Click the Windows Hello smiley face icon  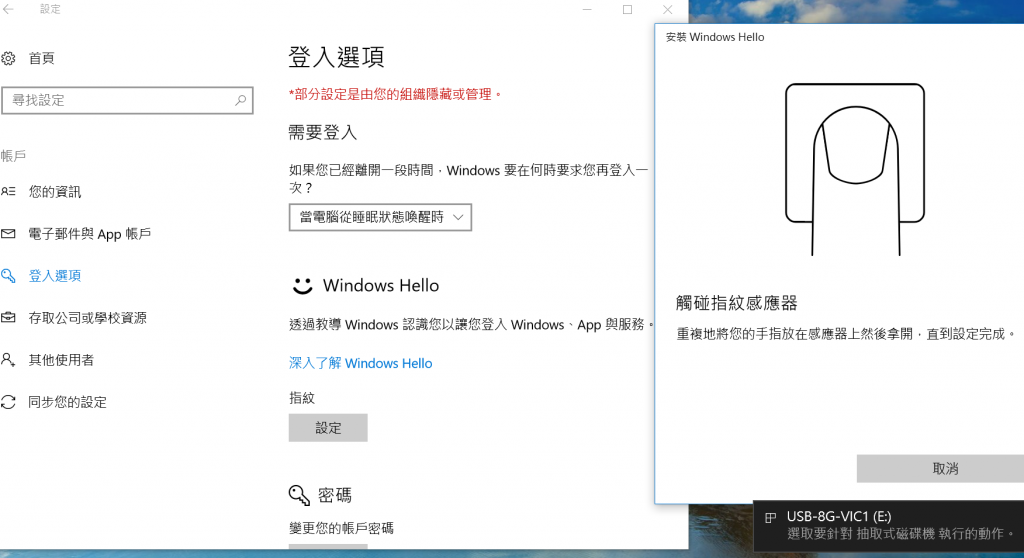pyautogui.click(x=302, y=286)
